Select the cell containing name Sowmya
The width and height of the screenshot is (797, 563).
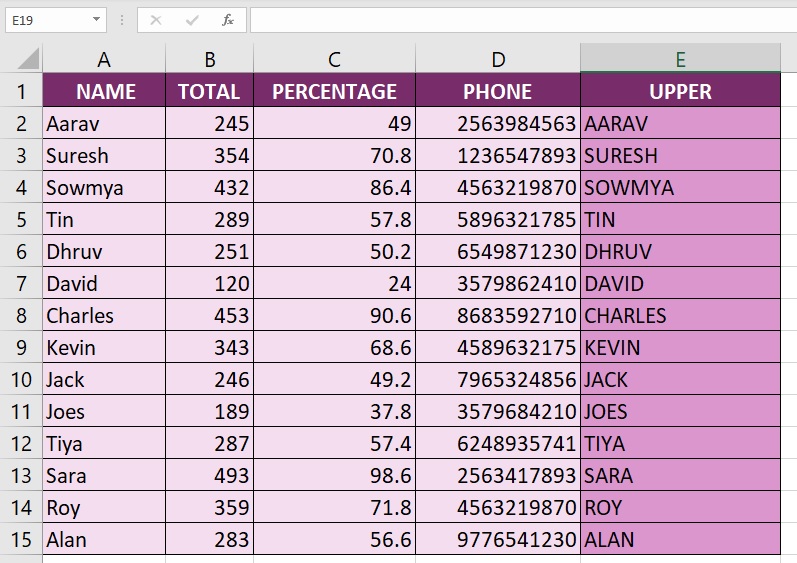pyautogui.click(x=104, y=188)
